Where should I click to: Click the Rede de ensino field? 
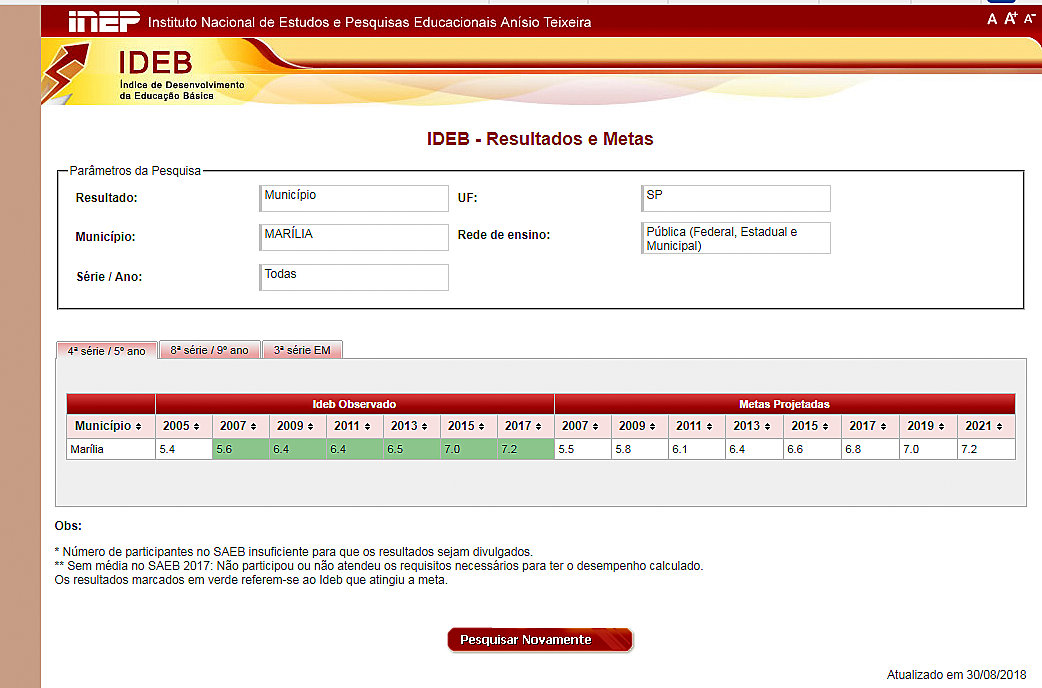[735, 238]
